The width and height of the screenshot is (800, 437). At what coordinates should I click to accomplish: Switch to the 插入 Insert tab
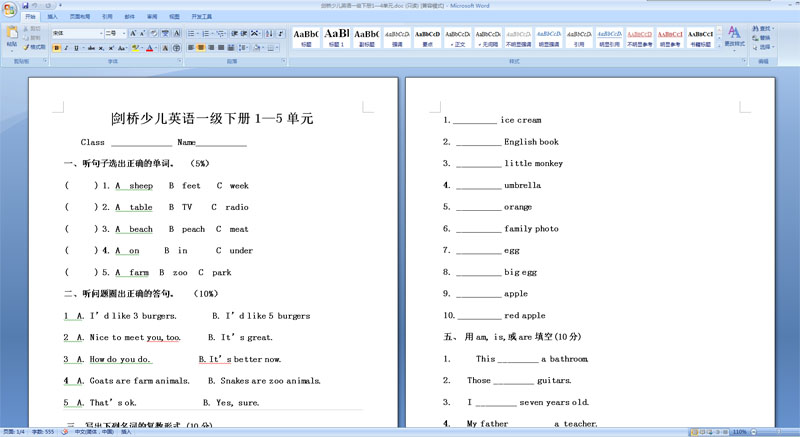[x=53, y=17]
